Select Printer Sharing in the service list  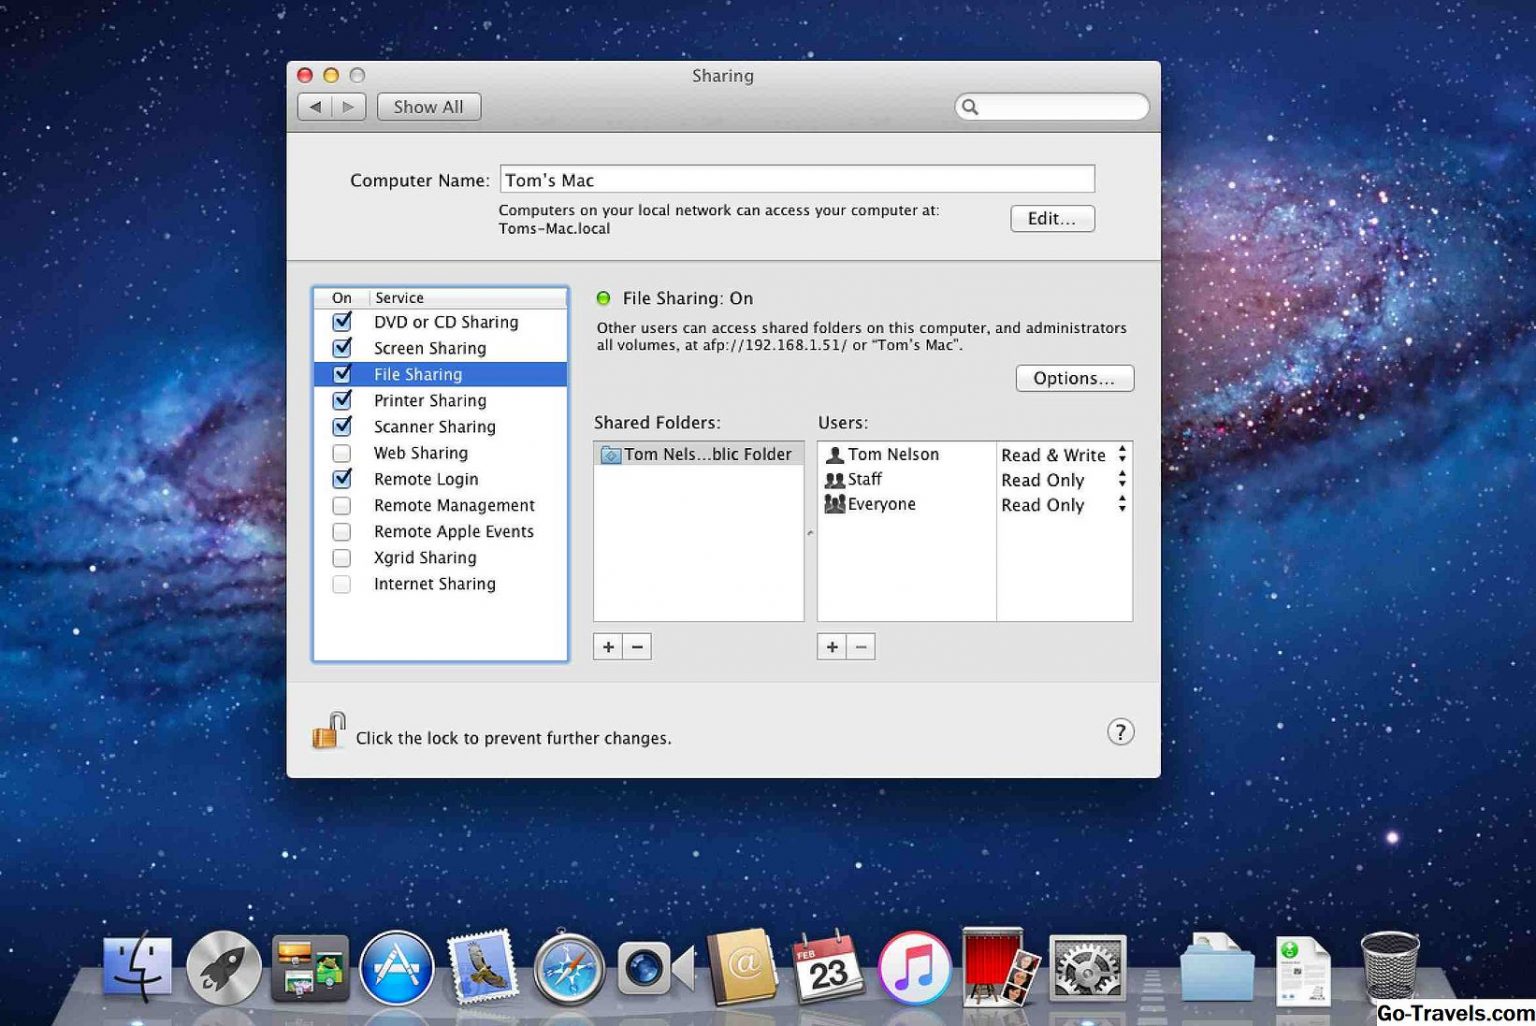[x=430, y=400]
